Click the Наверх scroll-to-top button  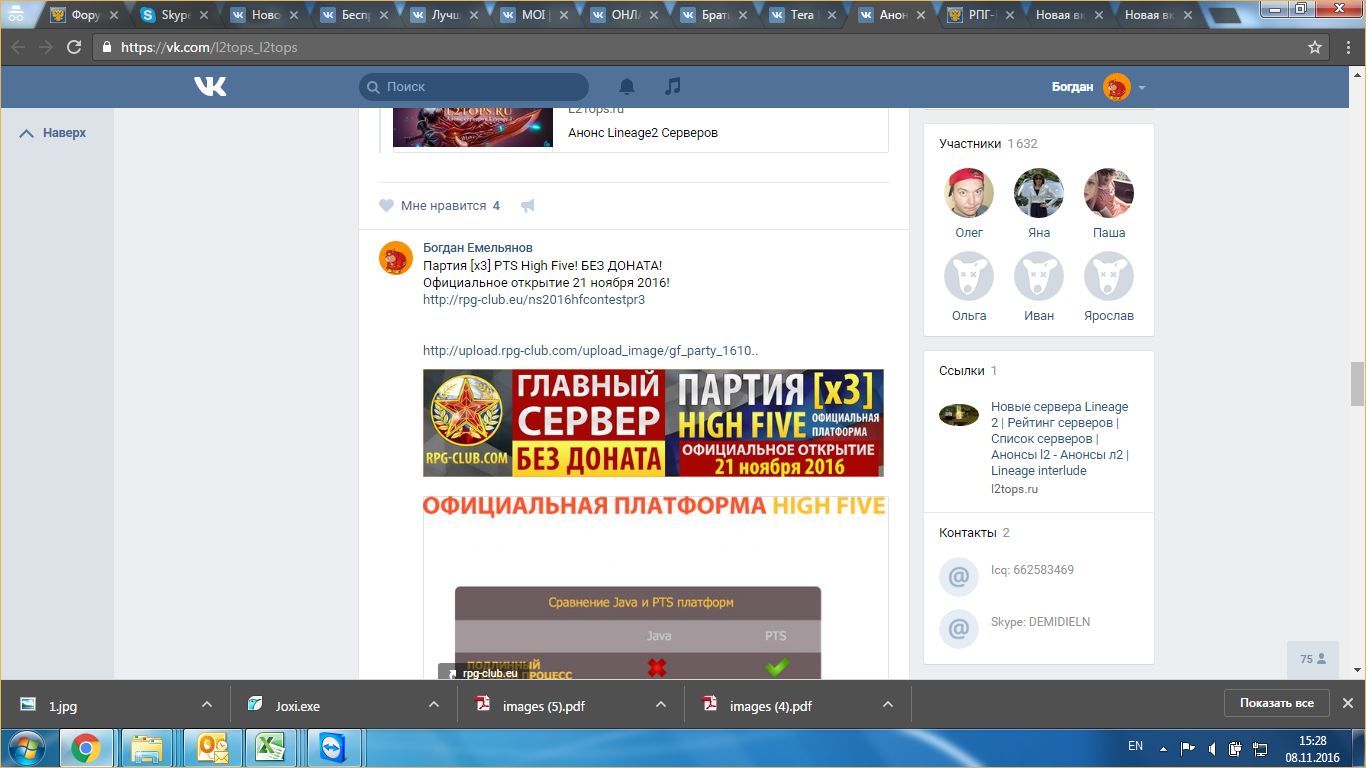tap(53, 133)
